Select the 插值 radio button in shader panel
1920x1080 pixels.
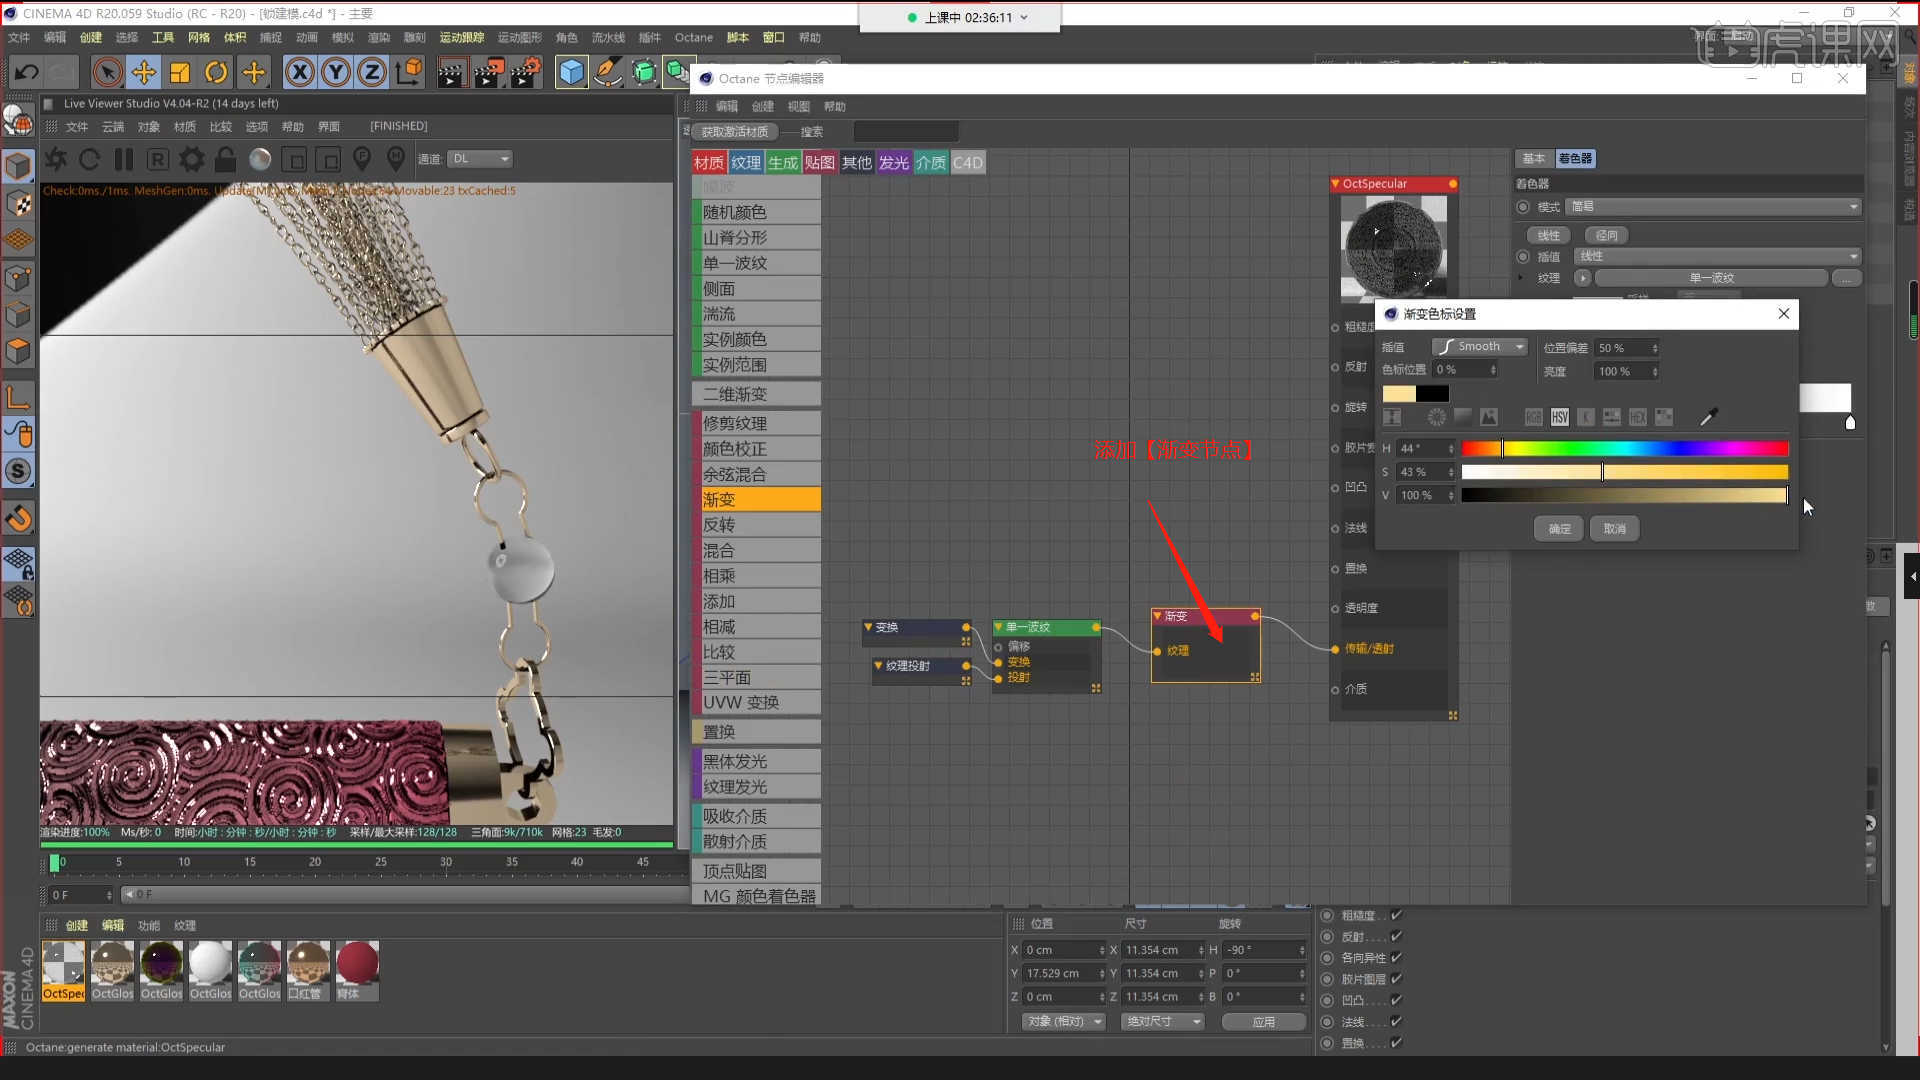[1523, 257]
